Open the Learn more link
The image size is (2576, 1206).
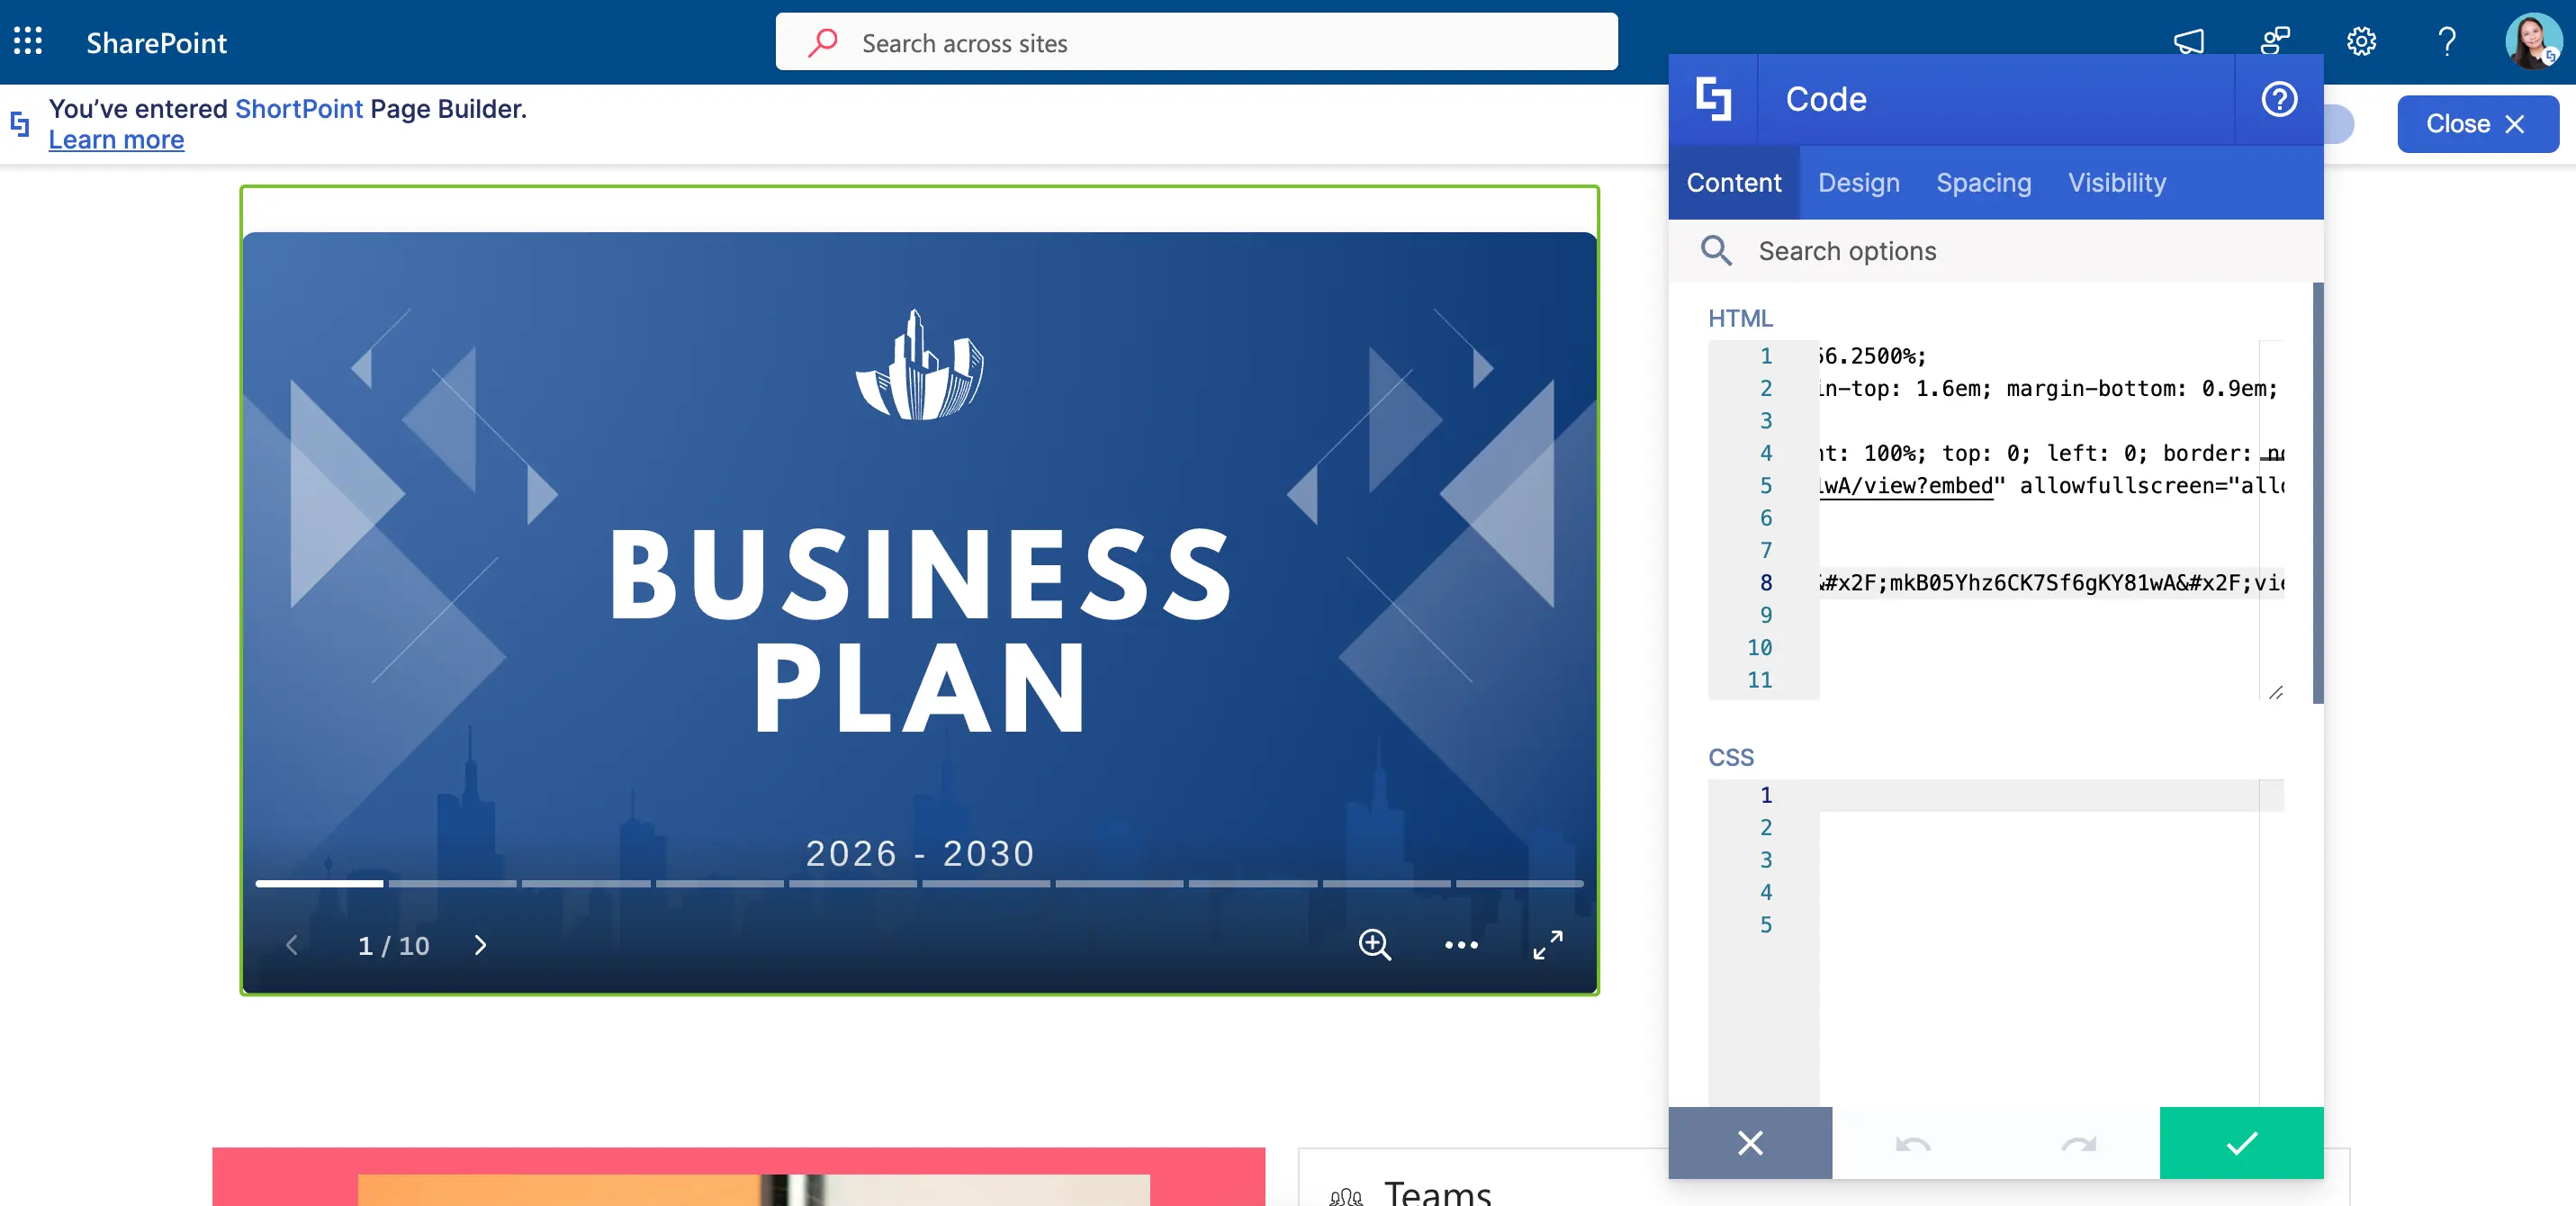click(x=116, y=139)
